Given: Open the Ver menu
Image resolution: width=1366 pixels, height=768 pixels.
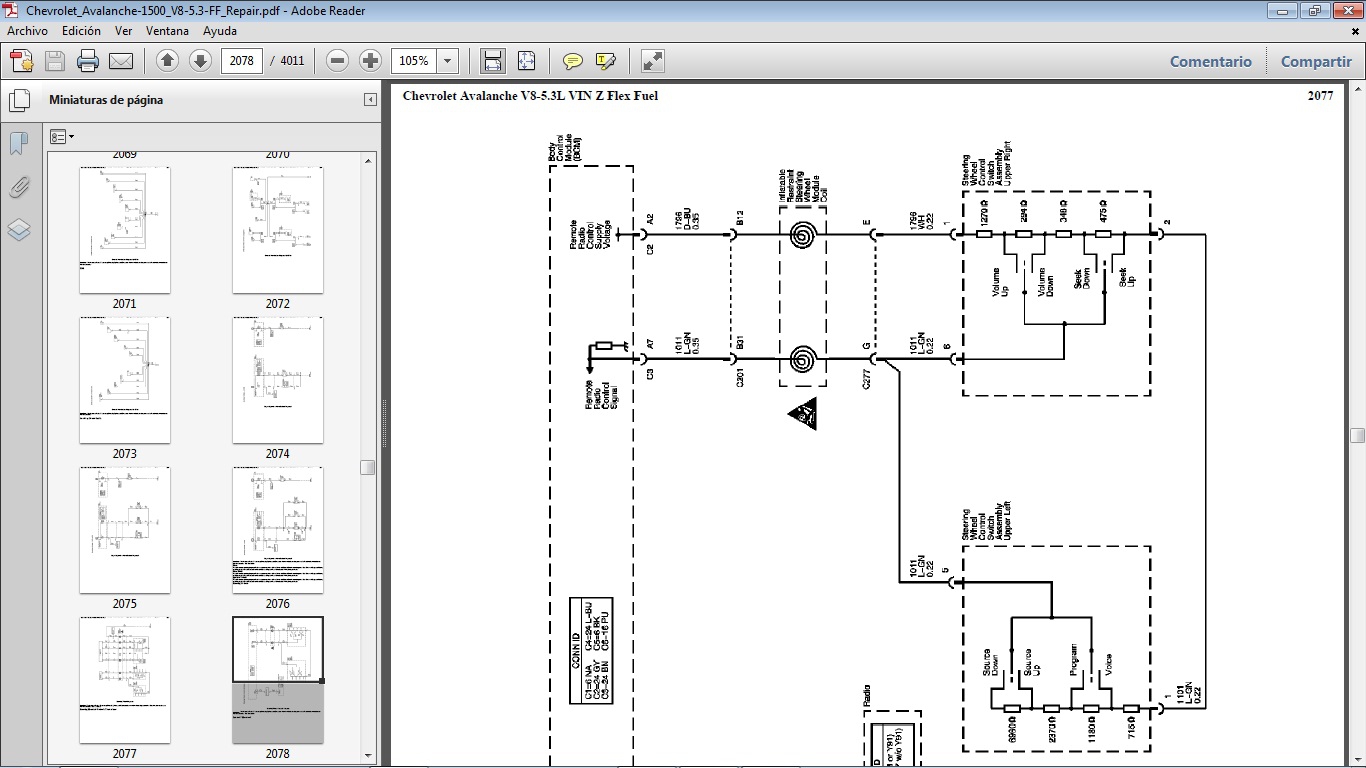Looking at the screenshot, I should click(123, 31).
